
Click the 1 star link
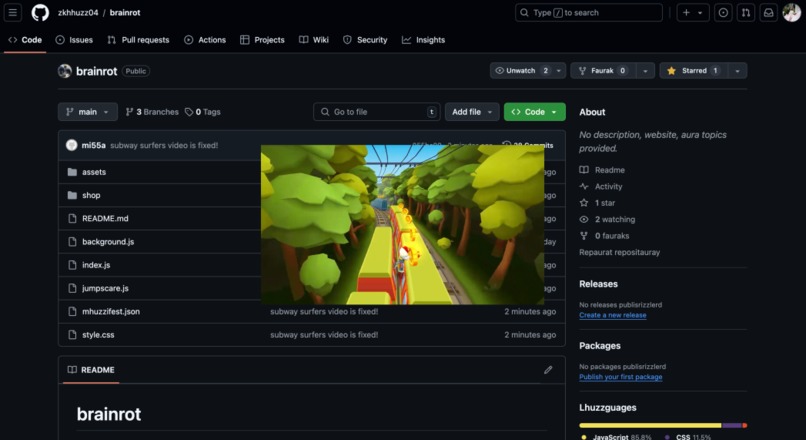pyautogui.click(x=597, y=203)
